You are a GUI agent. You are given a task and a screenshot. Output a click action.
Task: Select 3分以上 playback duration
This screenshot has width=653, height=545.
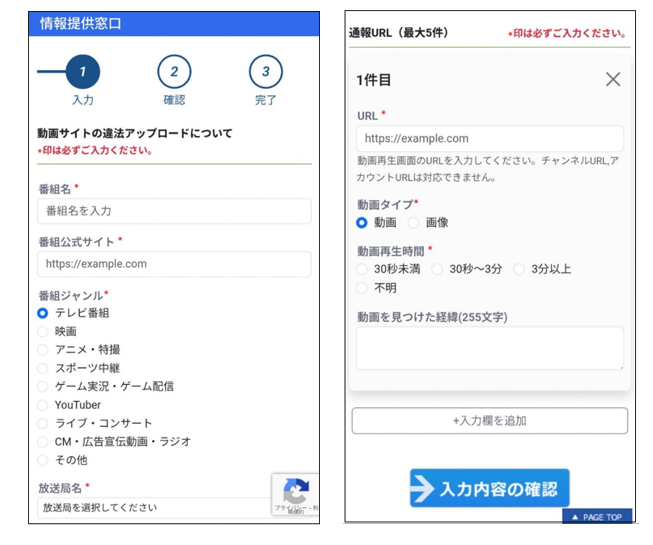click(x=519, y=269)
